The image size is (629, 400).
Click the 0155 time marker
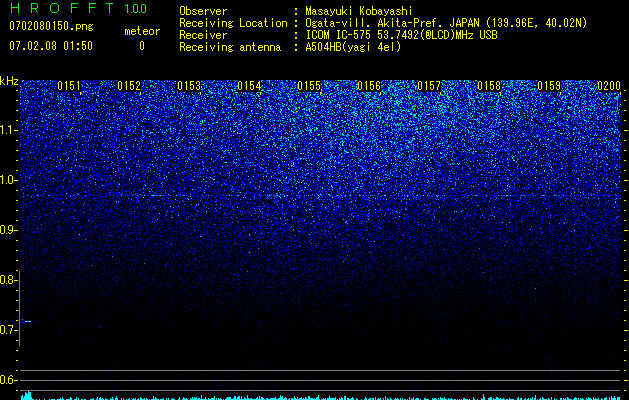(x=309, y=86)
